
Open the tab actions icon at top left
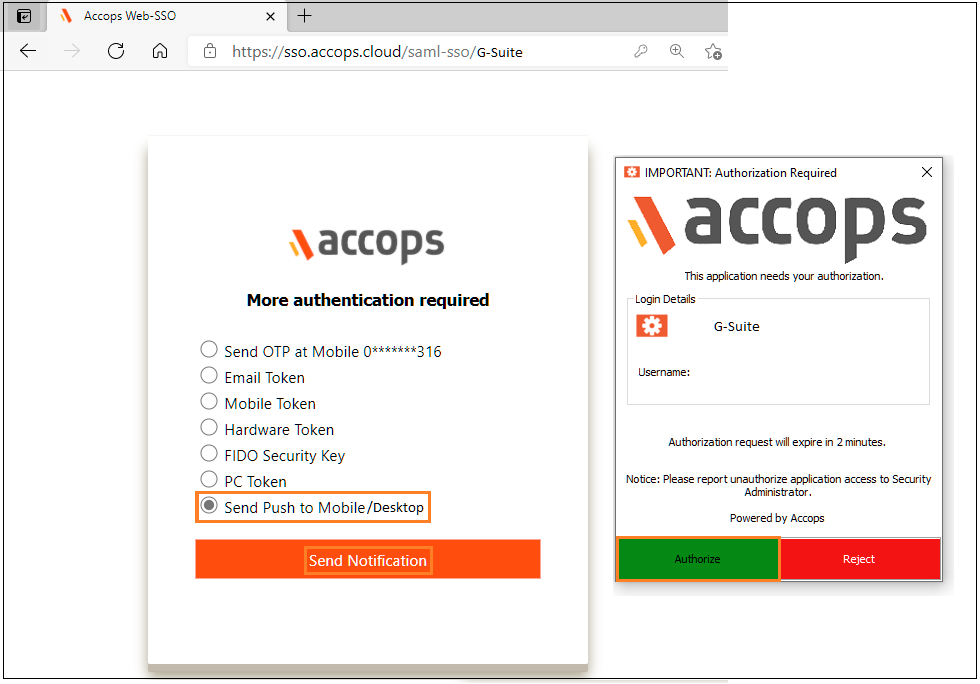pyautogui.click(x=24, y=16)
